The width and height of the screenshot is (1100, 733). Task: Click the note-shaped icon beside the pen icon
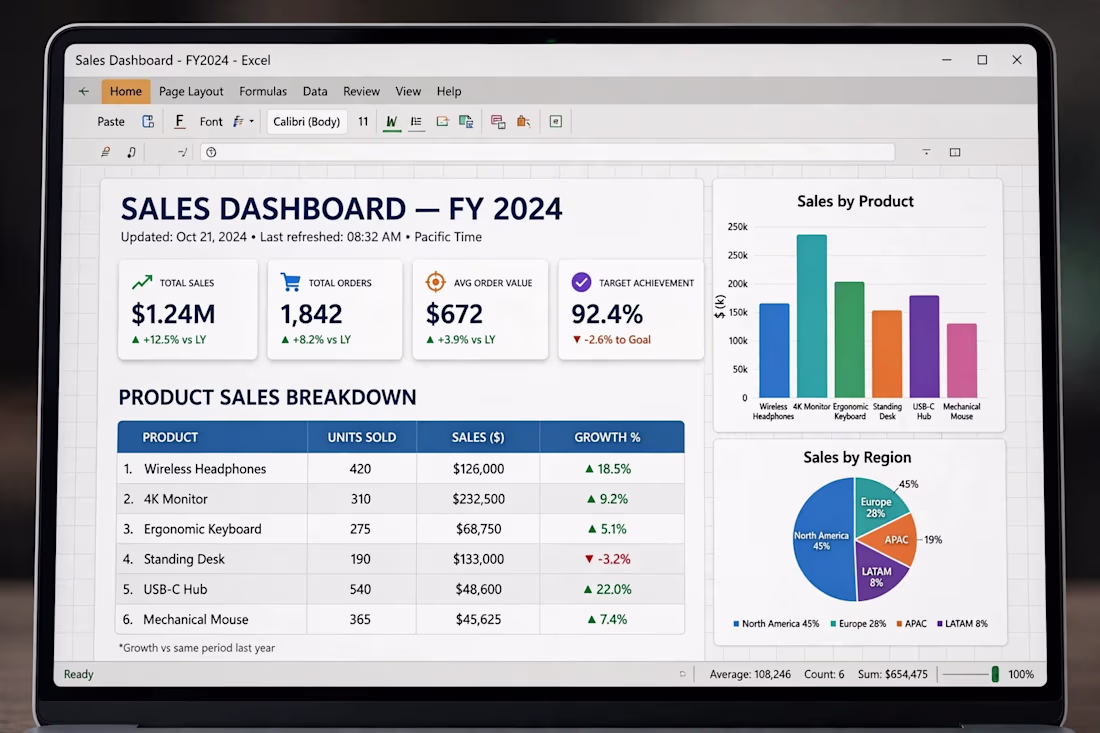pos(131,152)
